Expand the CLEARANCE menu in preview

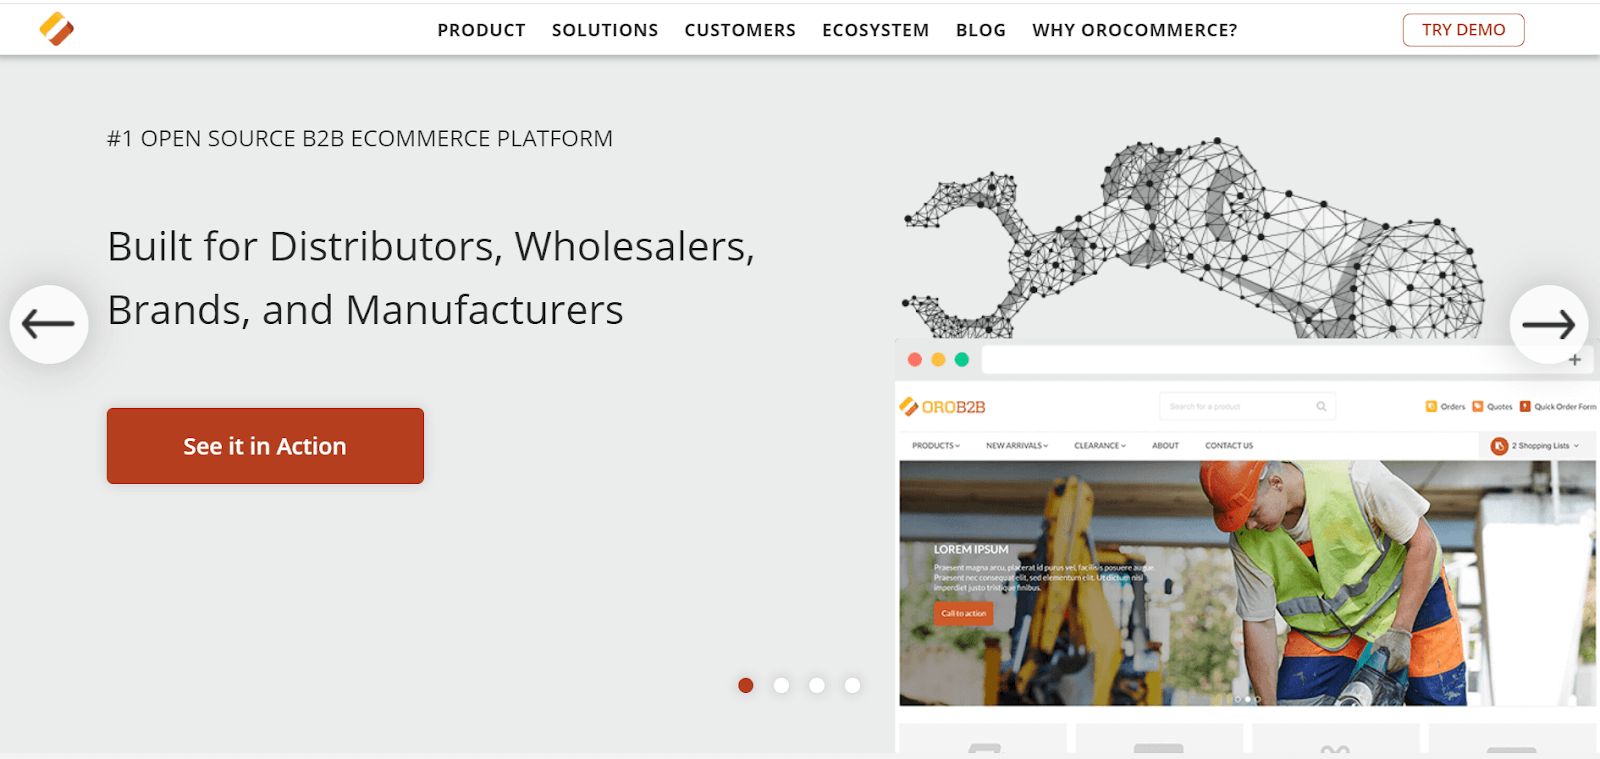pos(1100,446)
